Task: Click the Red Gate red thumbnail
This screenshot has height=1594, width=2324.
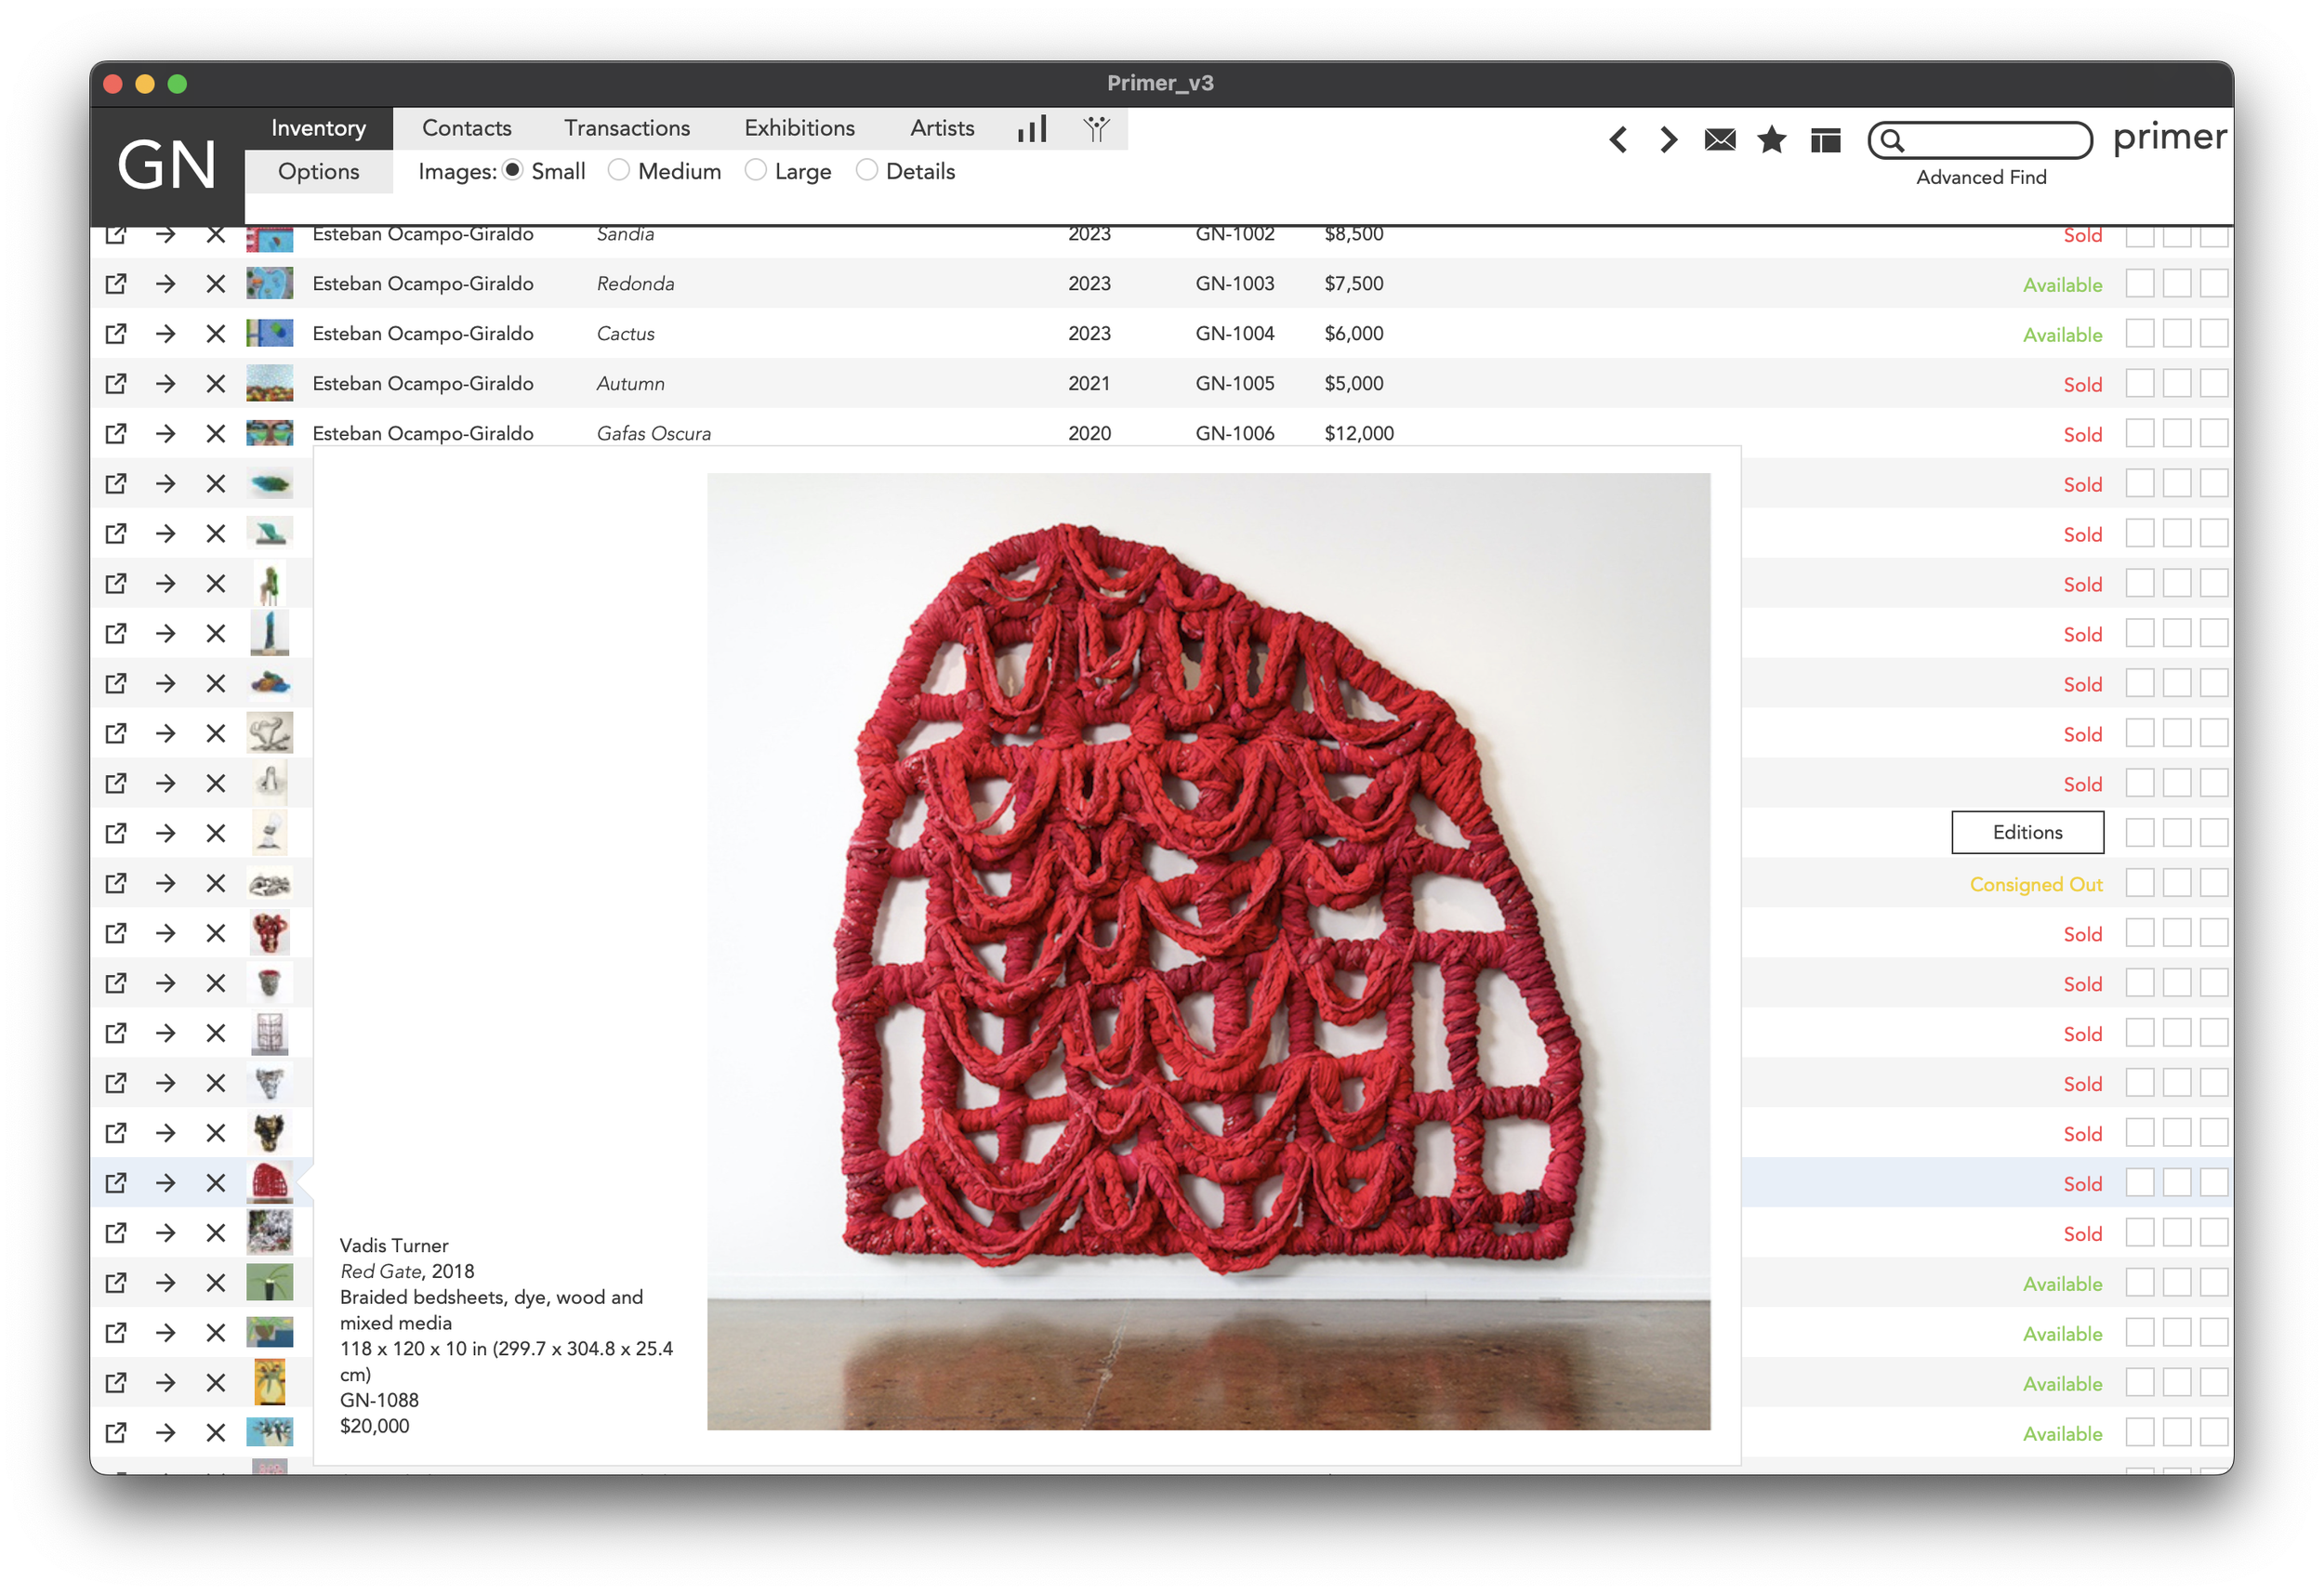Action: (270, 1183)
